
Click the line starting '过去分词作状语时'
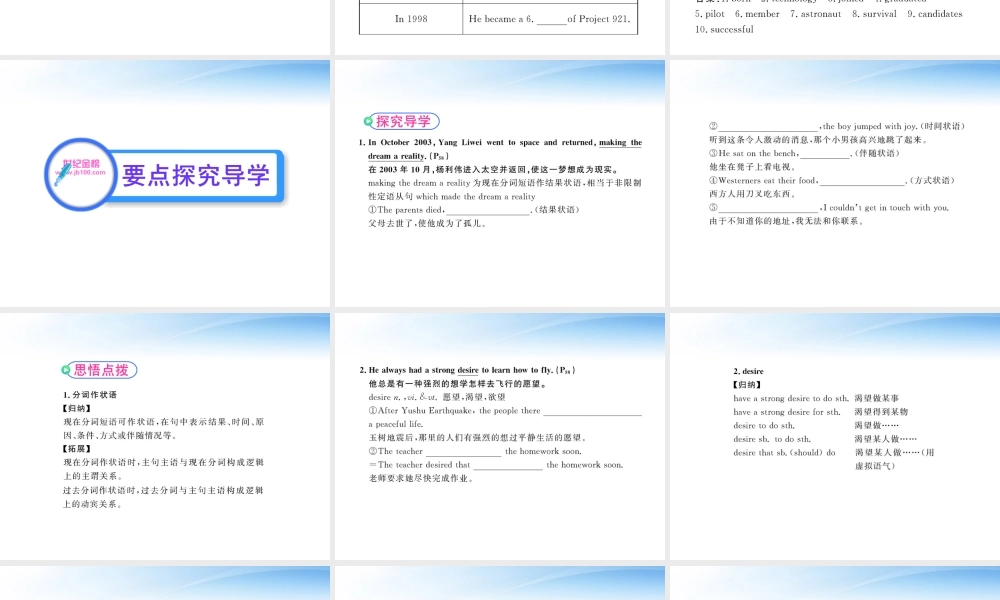coord(163,490)
